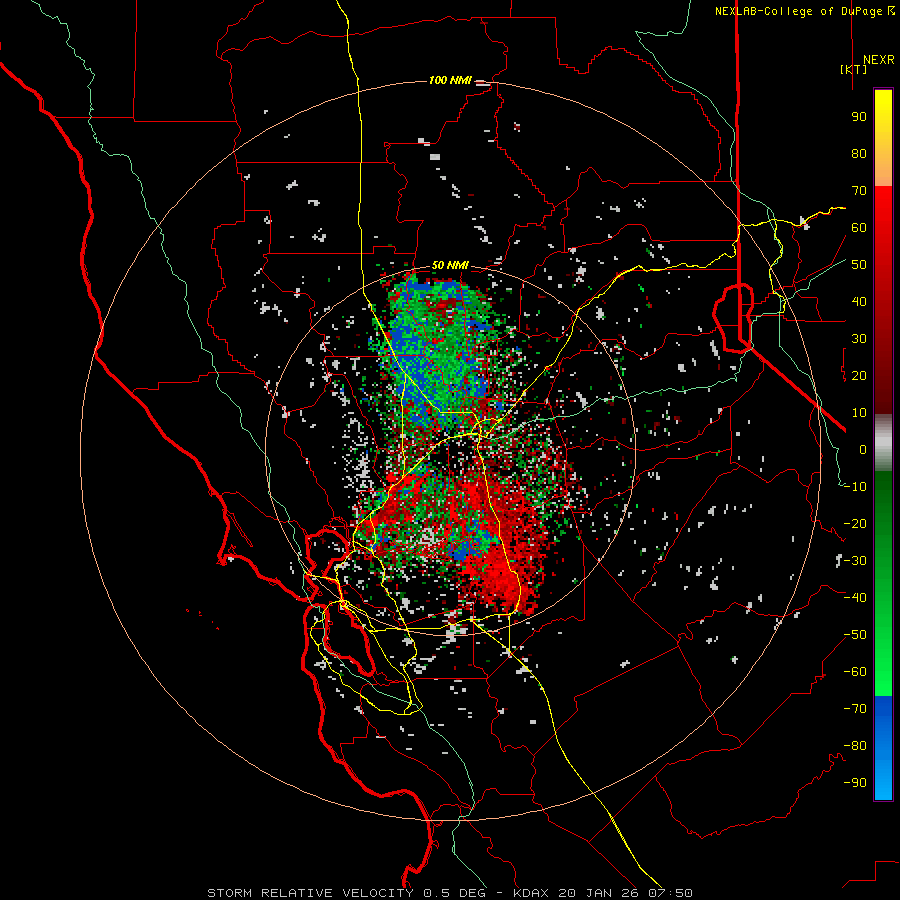The height and width of the screenshot is (900, 900).
Task: Click the positive 80 knot scale label
Action: coord(859,154)
